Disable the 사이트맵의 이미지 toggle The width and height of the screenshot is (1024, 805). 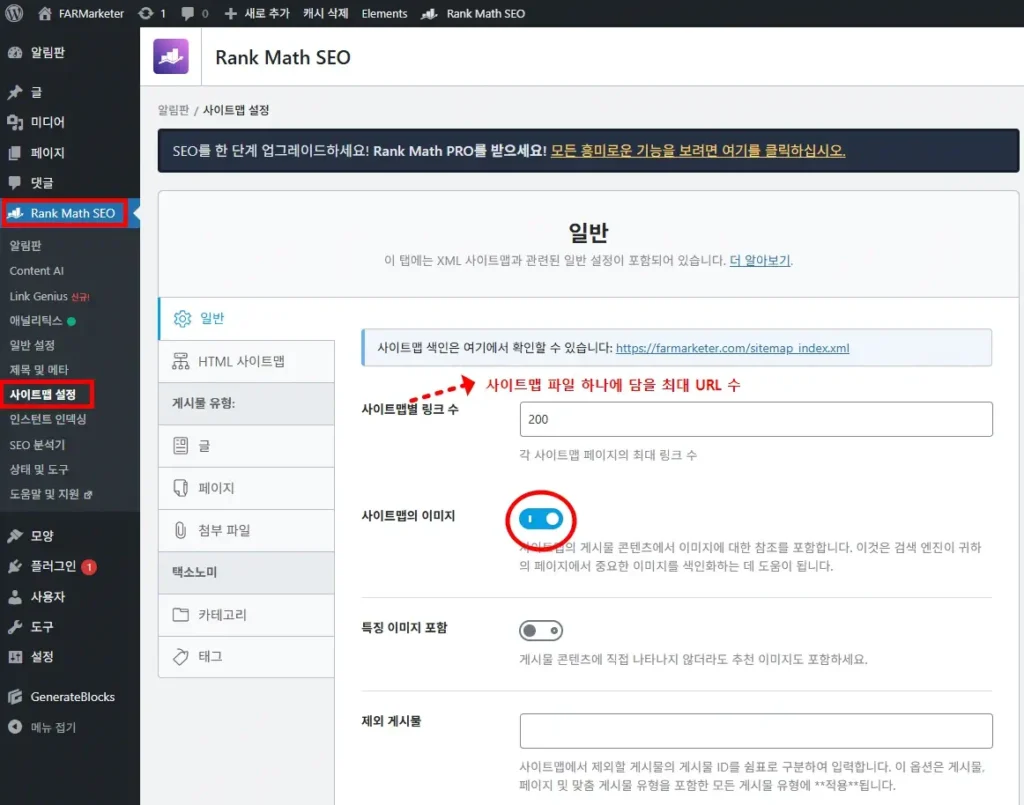coord(541,519)
